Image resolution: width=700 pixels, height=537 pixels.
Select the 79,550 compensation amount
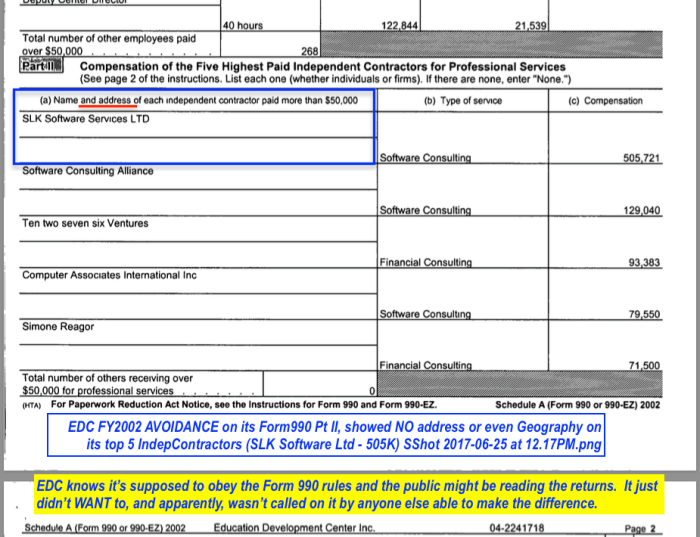(x=642, y=314)
